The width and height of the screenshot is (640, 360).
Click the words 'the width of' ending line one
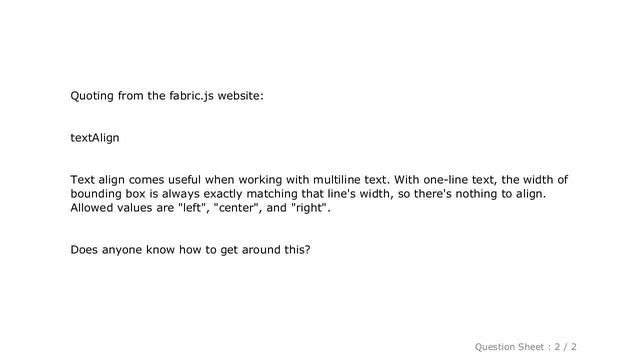(535, 180)
